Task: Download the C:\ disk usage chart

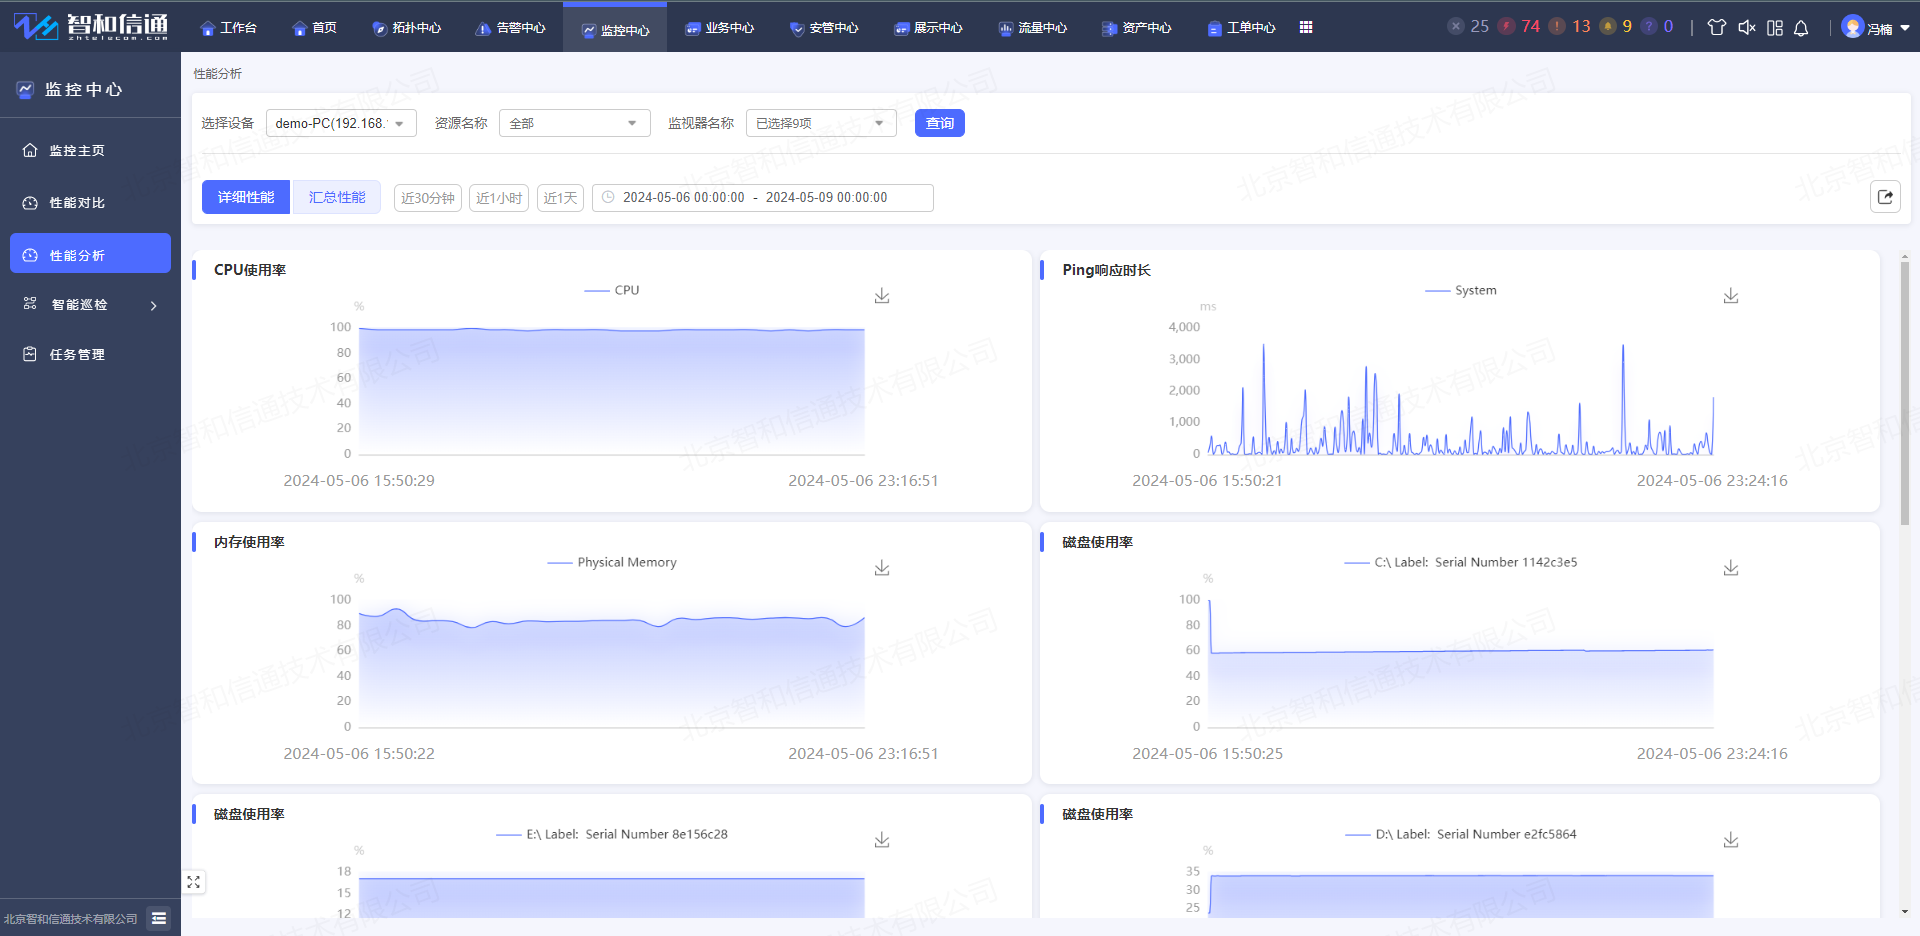Action: pos(1731,568)
